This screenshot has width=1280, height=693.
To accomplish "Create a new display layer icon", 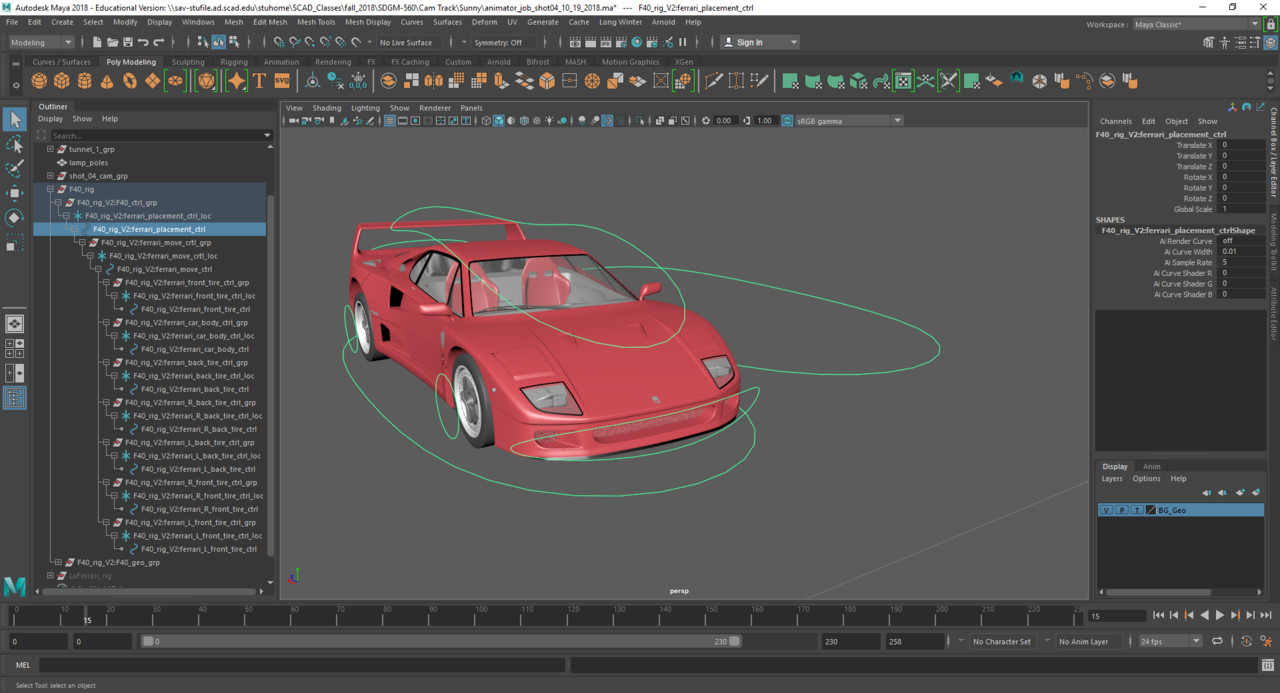I will (1240, 493).
